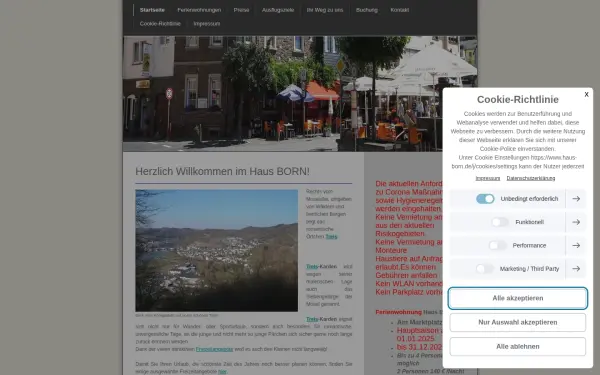
Task: Close the Cookie-Richtlinie dialog
Action: click(x=586, y=95)
